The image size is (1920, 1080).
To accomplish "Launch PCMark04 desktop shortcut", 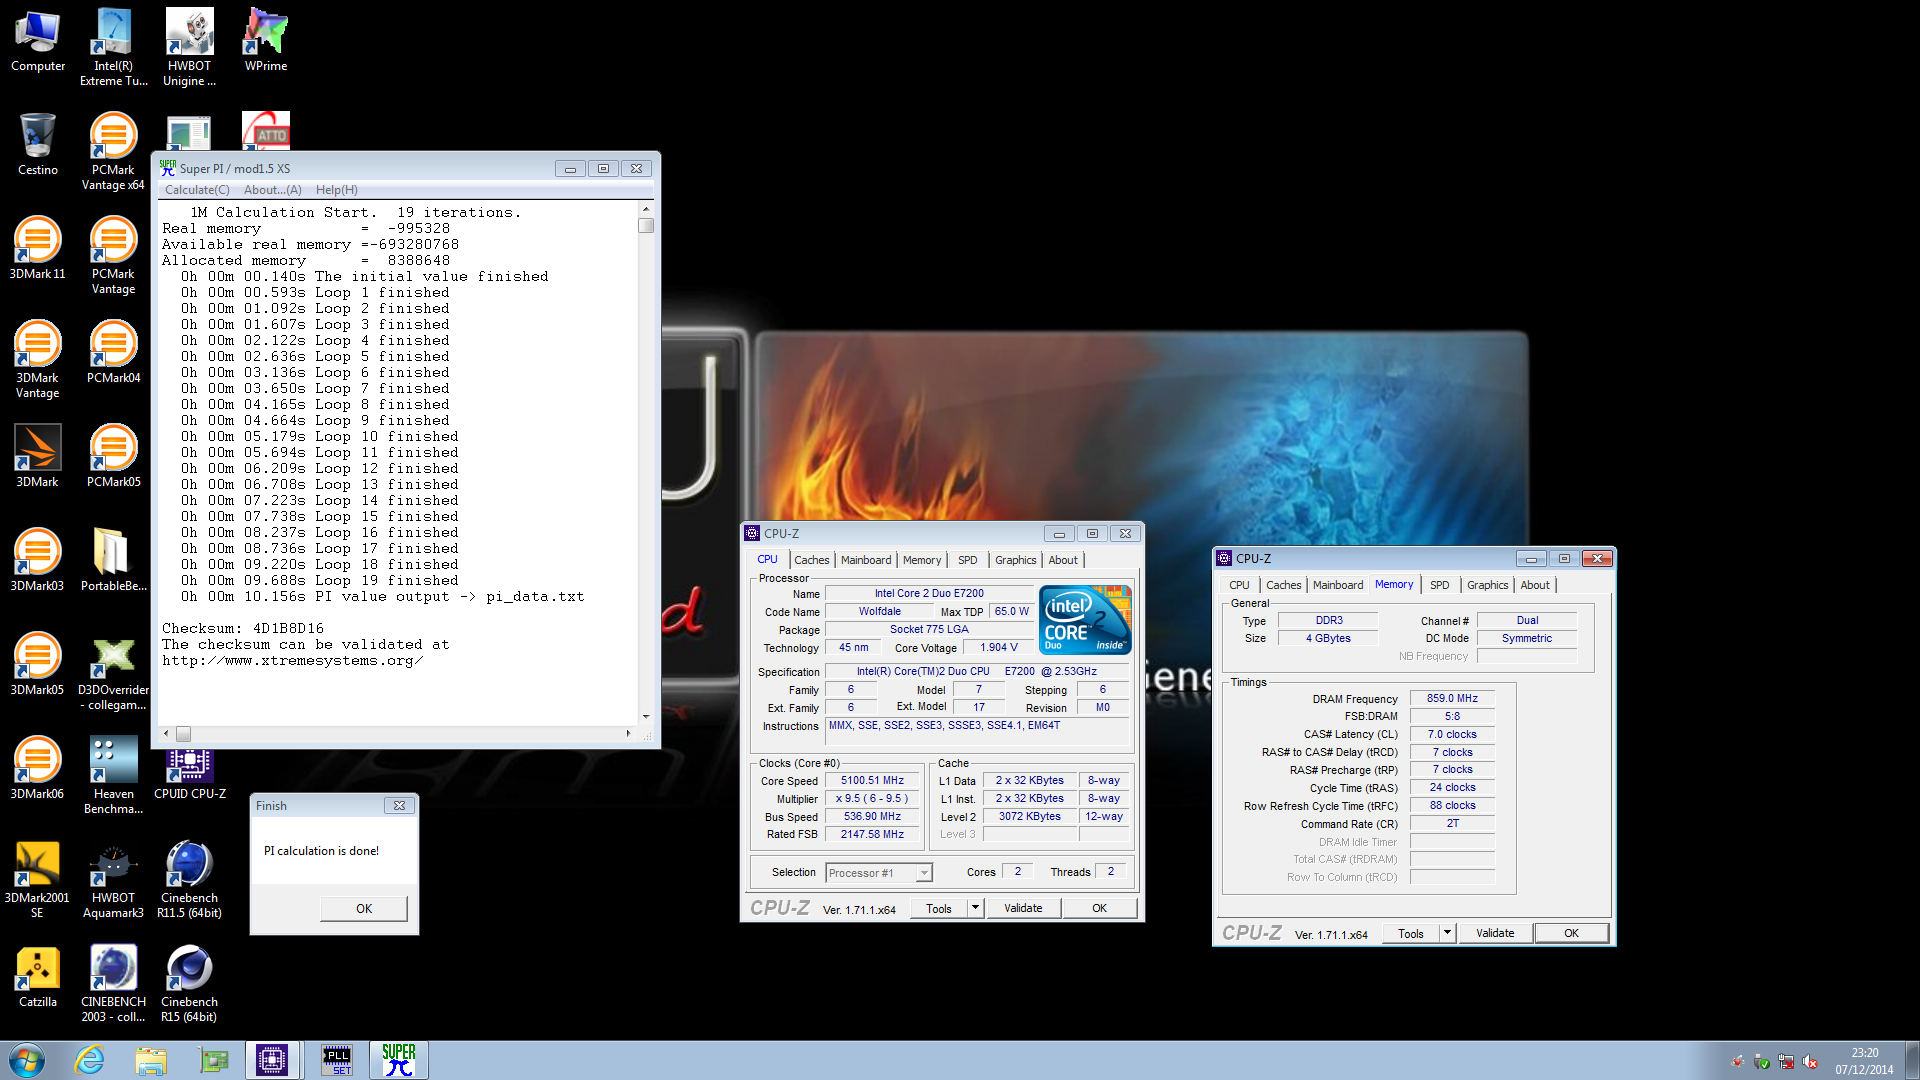I will point(113,353).
